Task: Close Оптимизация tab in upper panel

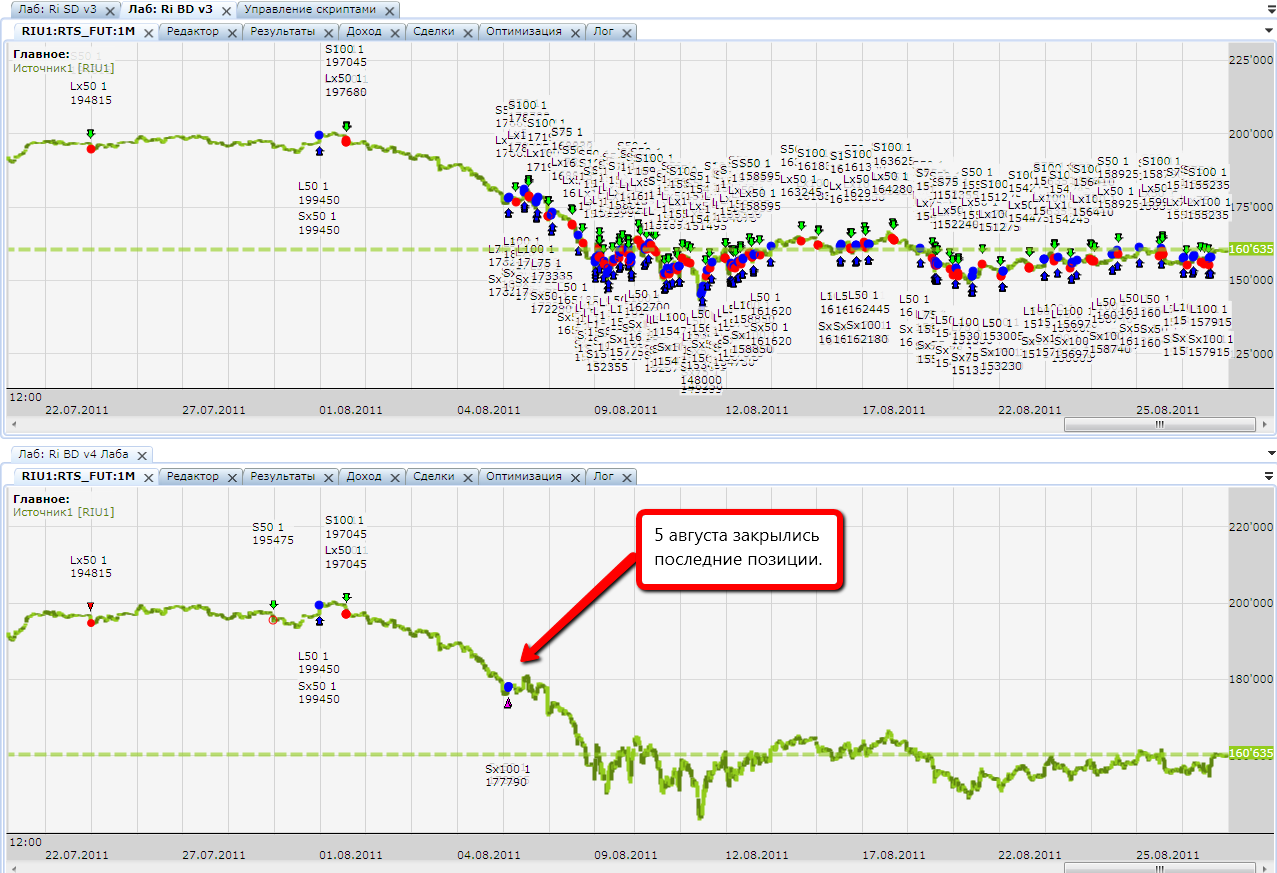Action: click(x=574, y=32)
